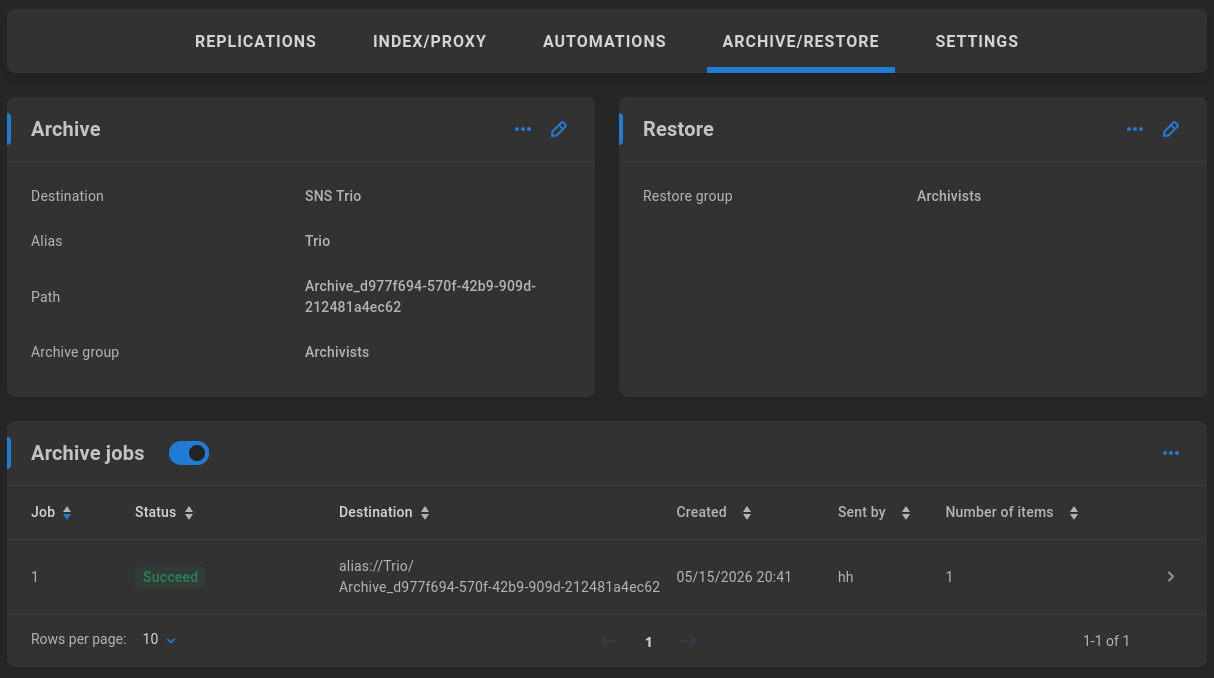The image size is (1214, 678).
Task: Click the 1-1 of 1 pagination text
Action: pyautogui.click(x=1106, y=641)
